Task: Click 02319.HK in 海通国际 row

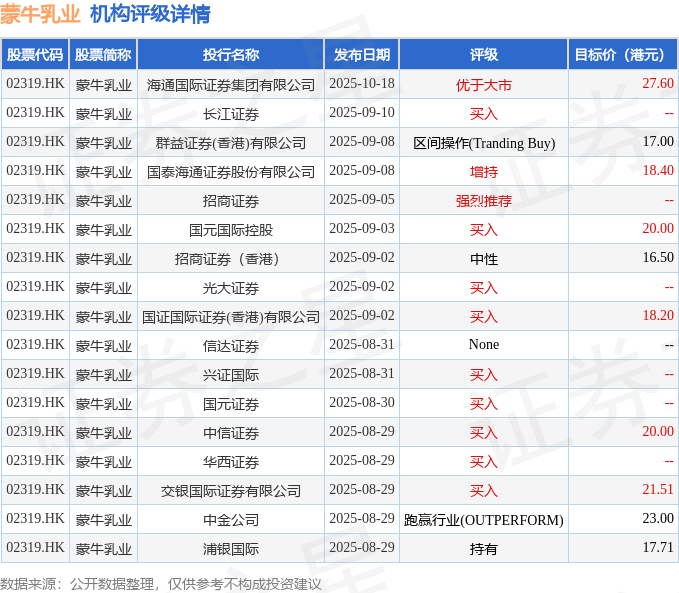Action: 35,83
